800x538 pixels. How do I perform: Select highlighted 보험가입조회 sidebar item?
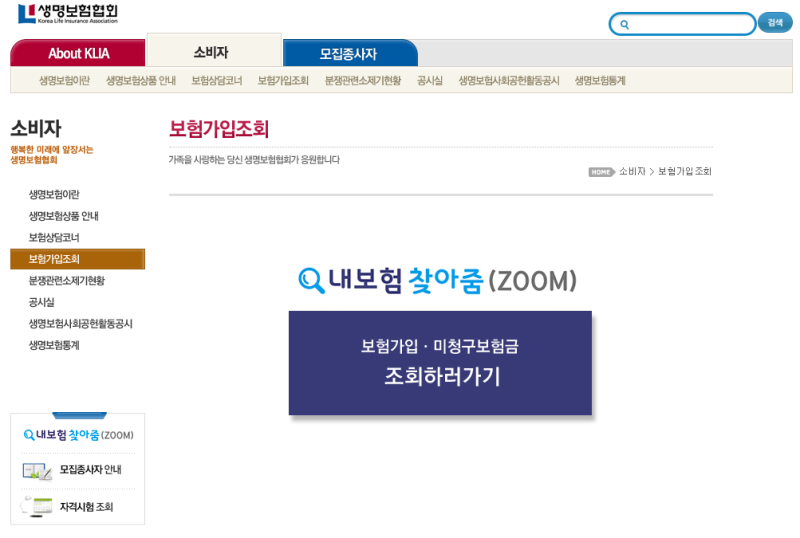pyautogui.click(x=78, y=259)
